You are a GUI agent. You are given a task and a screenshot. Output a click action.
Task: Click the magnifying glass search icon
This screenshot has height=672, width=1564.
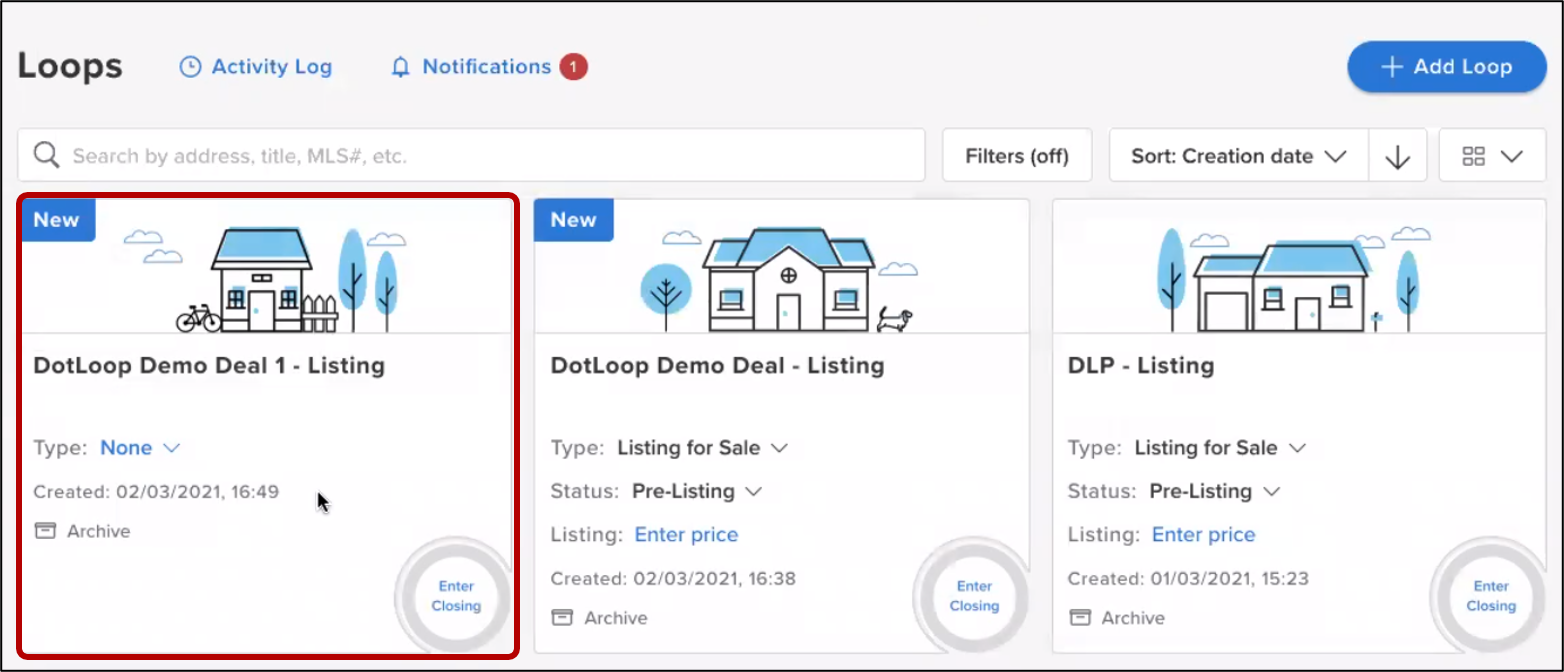point(46,155)
